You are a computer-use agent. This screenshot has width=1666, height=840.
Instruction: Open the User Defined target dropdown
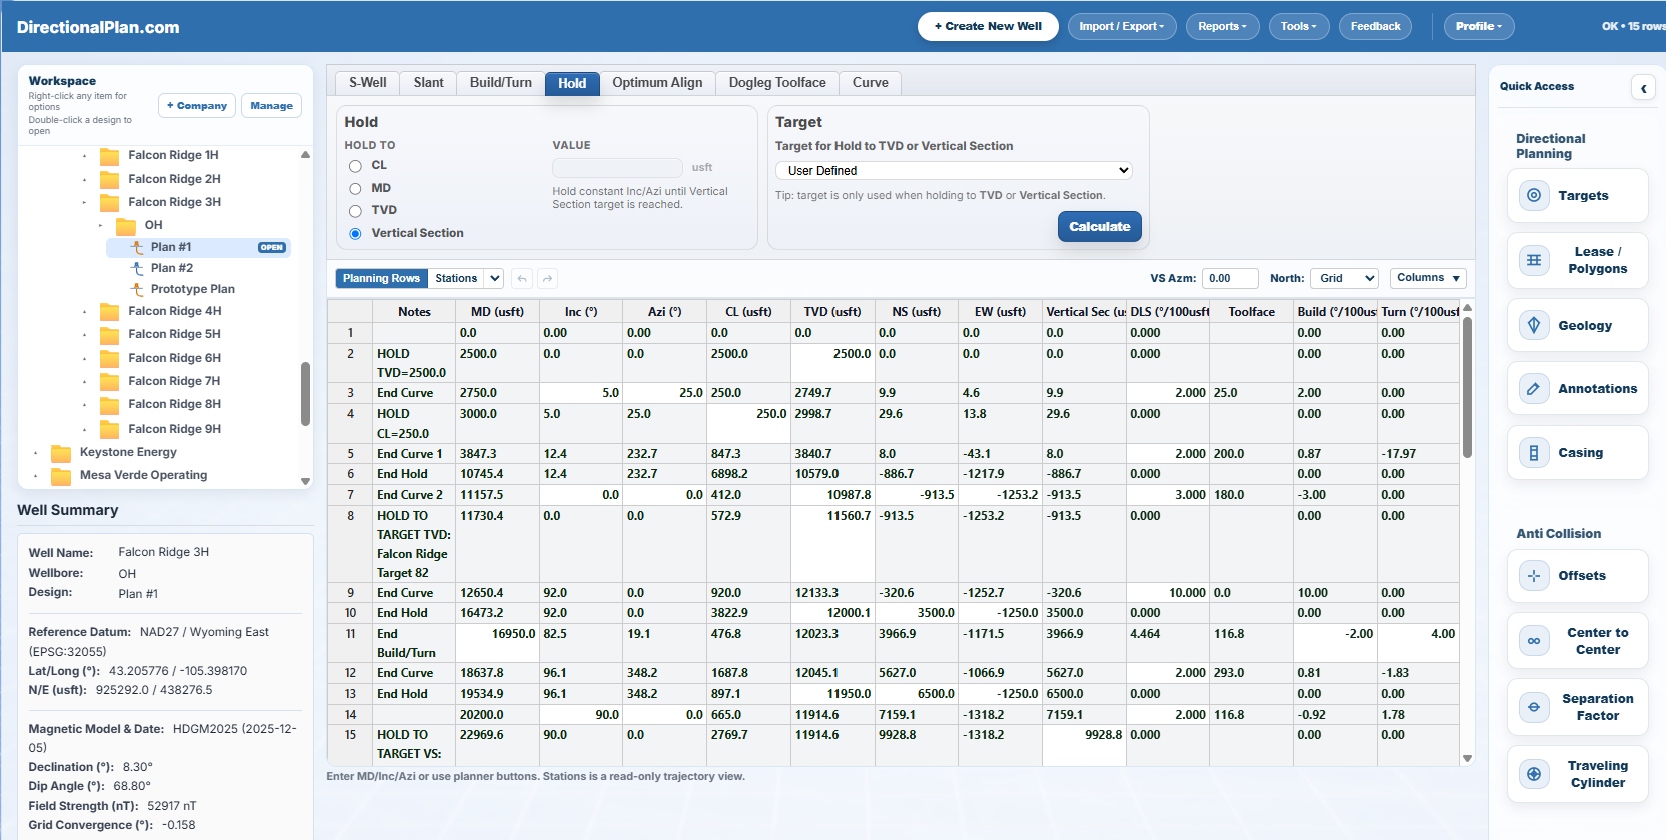[x=954, y=170]
